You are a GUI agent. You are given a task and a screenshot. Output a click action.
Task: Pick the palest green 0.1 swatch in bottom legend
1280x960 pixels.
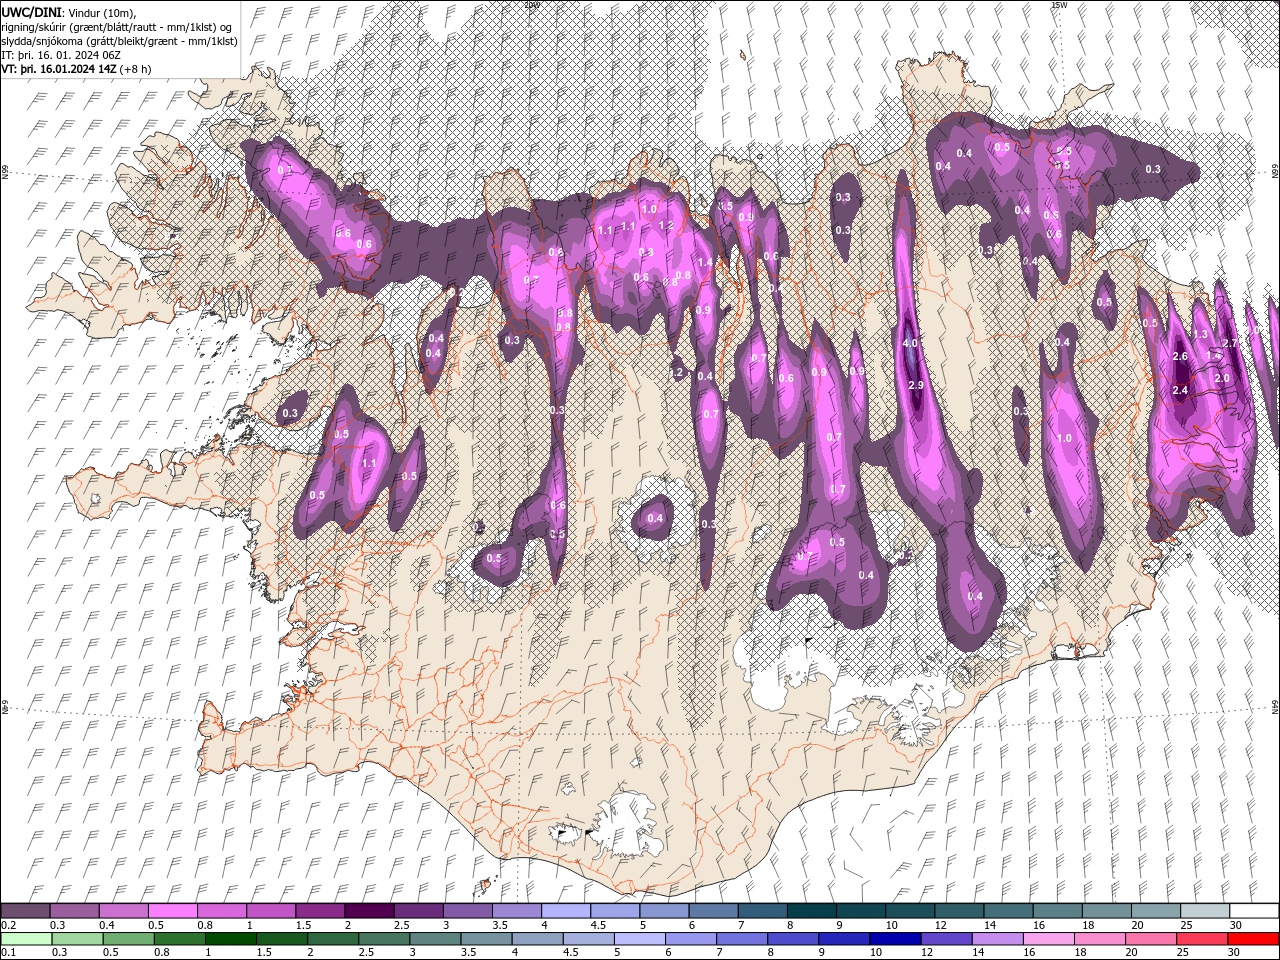(27, 939)
